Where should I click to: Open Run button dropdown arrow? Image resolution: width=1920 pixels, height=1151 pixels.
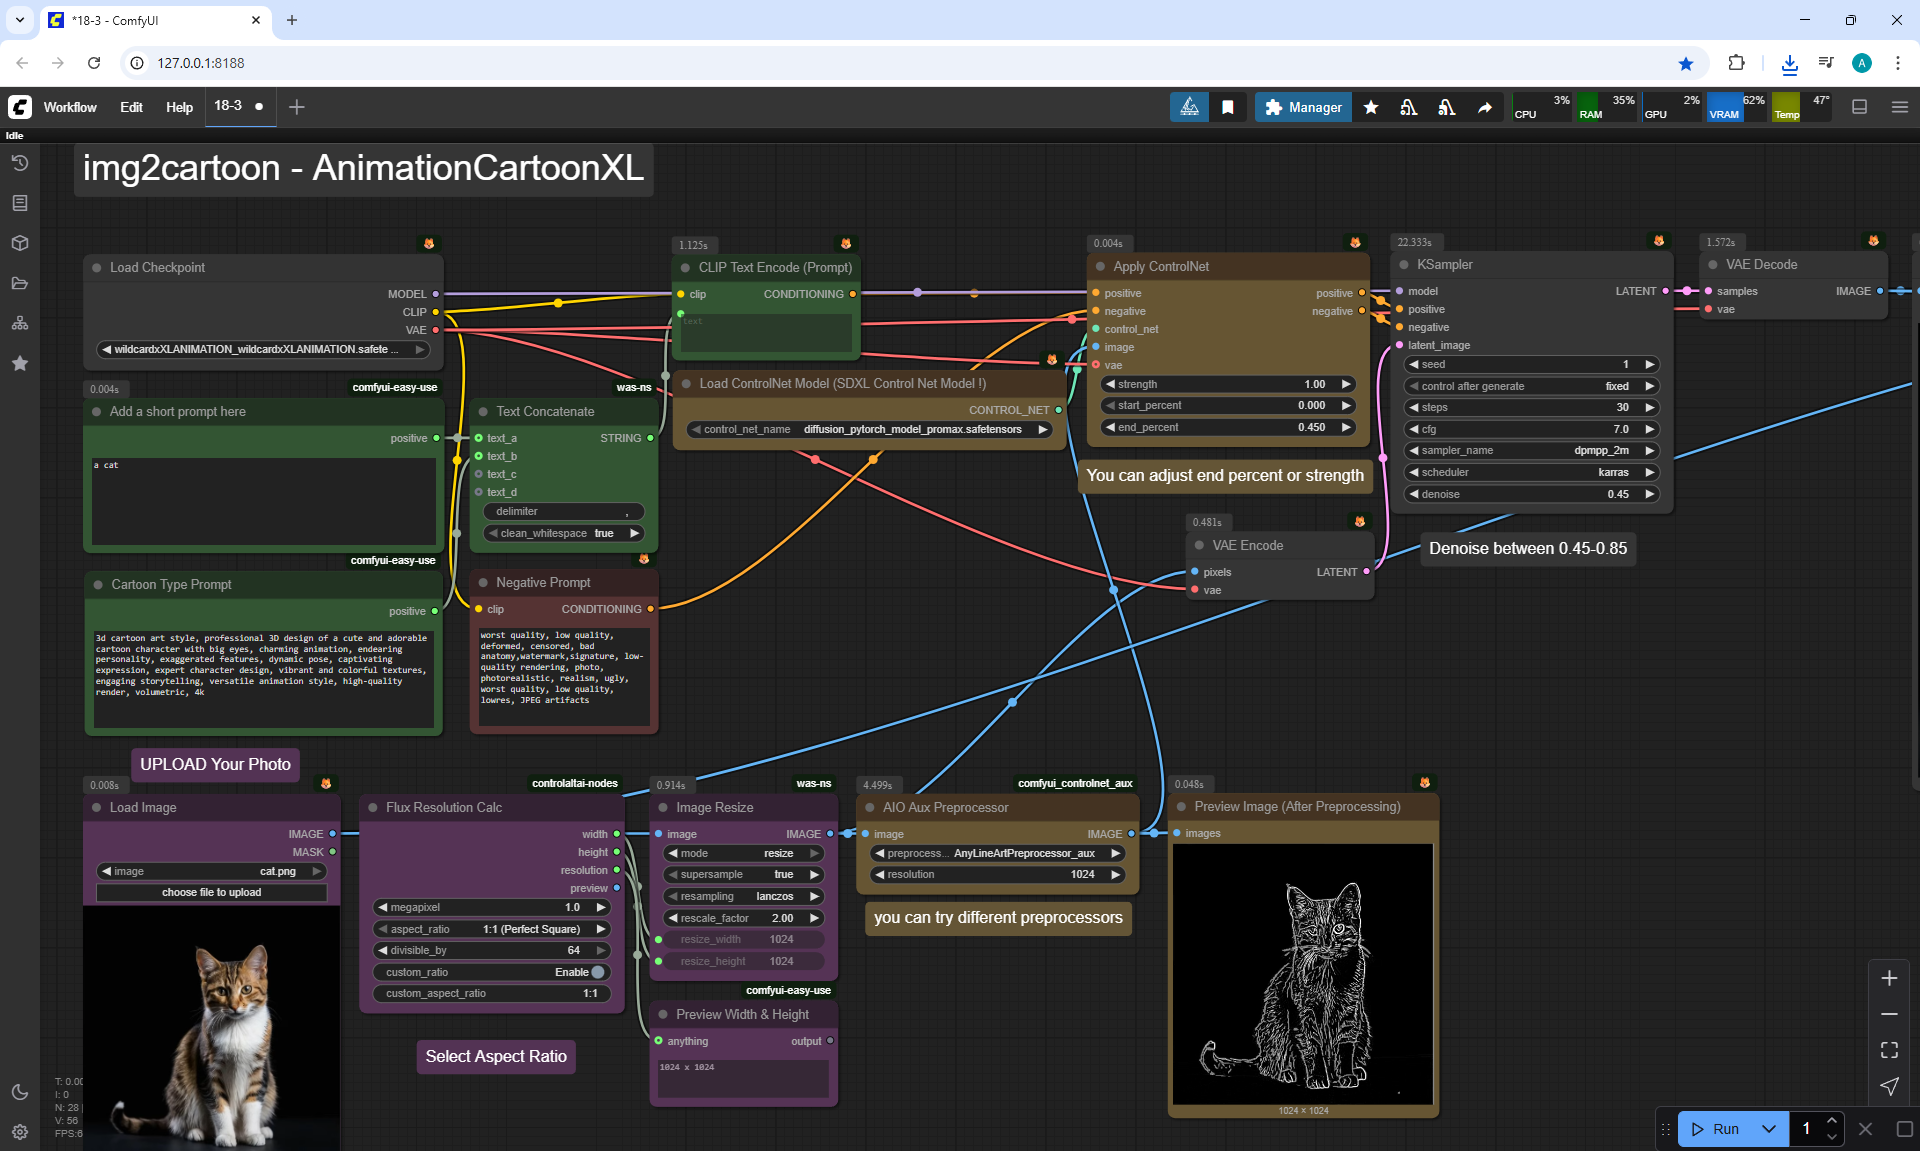[x=1768, y=1129]
